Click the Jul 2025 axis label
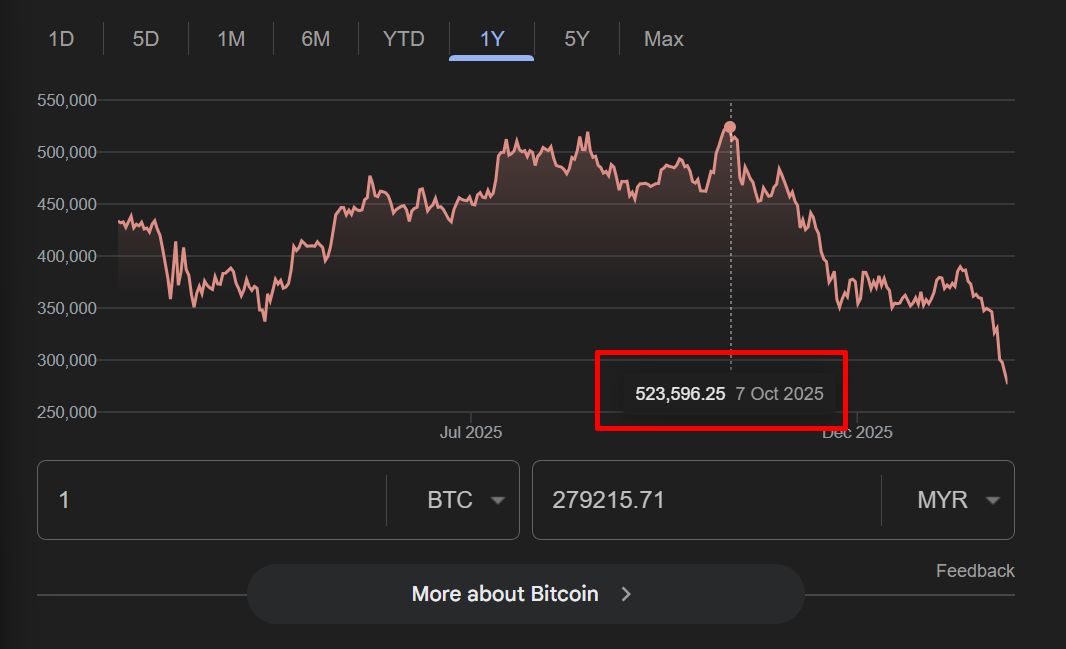Viewport: 1066px width, 649px height. (471, 433)
